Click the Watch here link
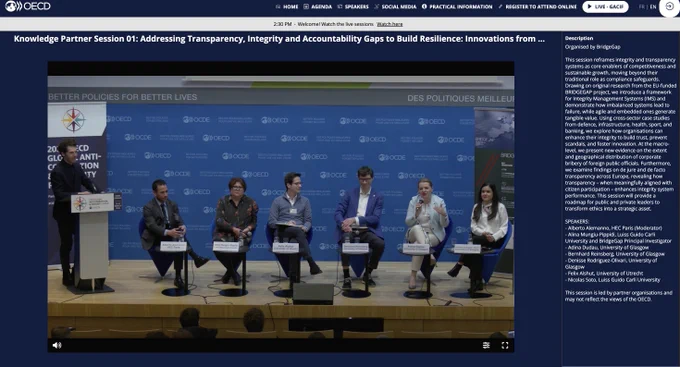The width and height of the screenshot is (680, 367). tap(389, 24)
